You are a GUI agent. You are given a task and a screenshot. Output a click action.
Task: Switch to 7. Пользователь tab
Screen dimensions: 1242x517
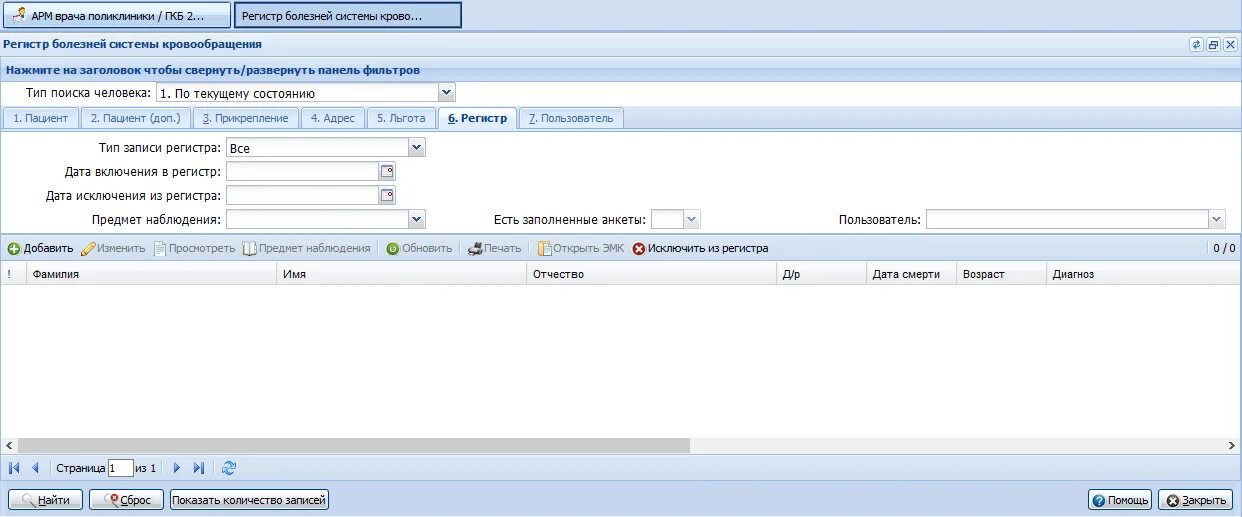(x=571, y=118)
